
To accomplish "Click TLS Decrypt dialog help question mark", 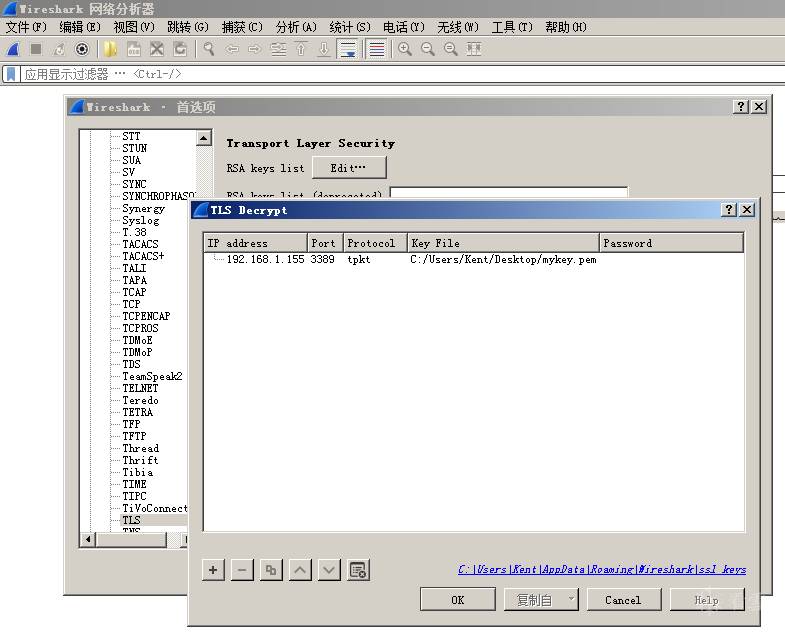I will click(729, 209).
